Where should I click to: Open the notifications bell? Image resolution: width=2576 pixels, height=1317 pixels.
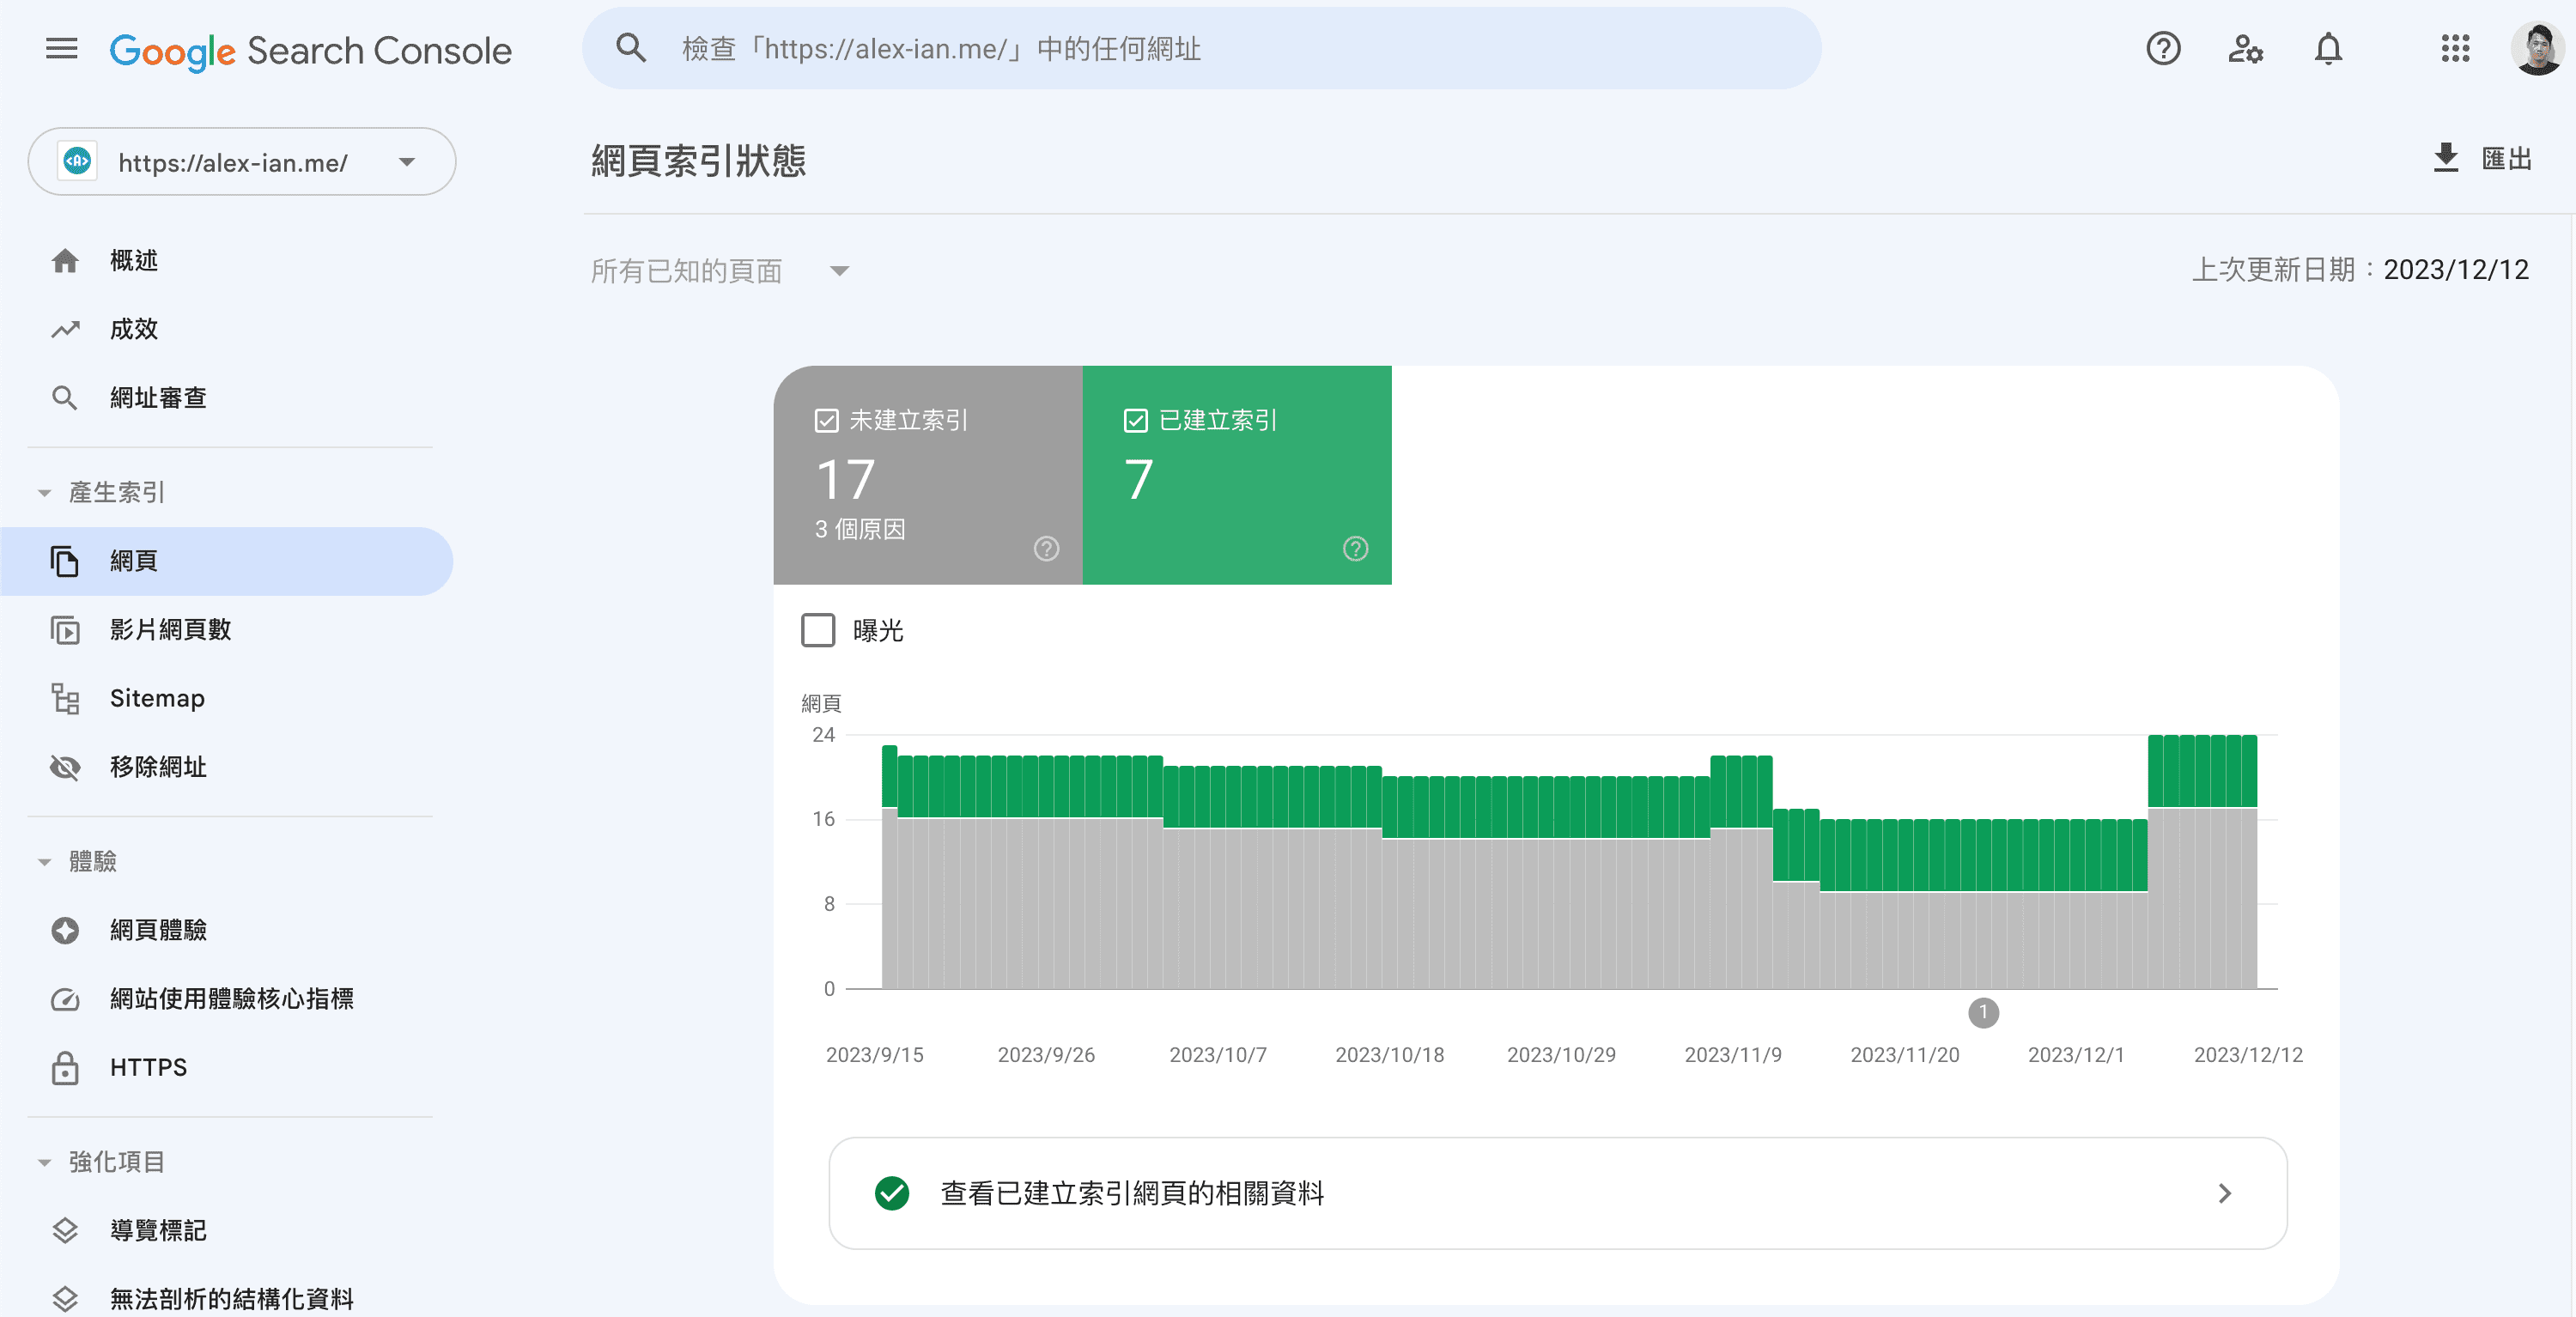[2328, 48]
